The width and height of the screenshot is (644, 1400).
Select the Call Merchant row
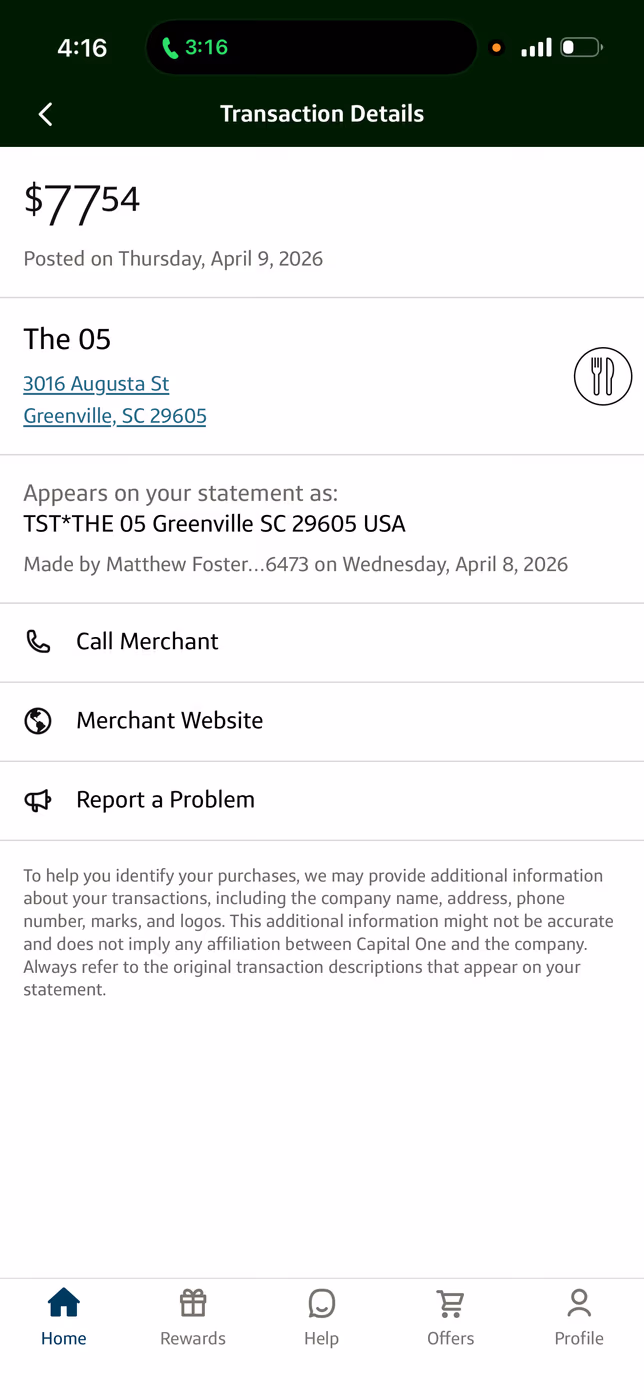(x=322, y=642)
